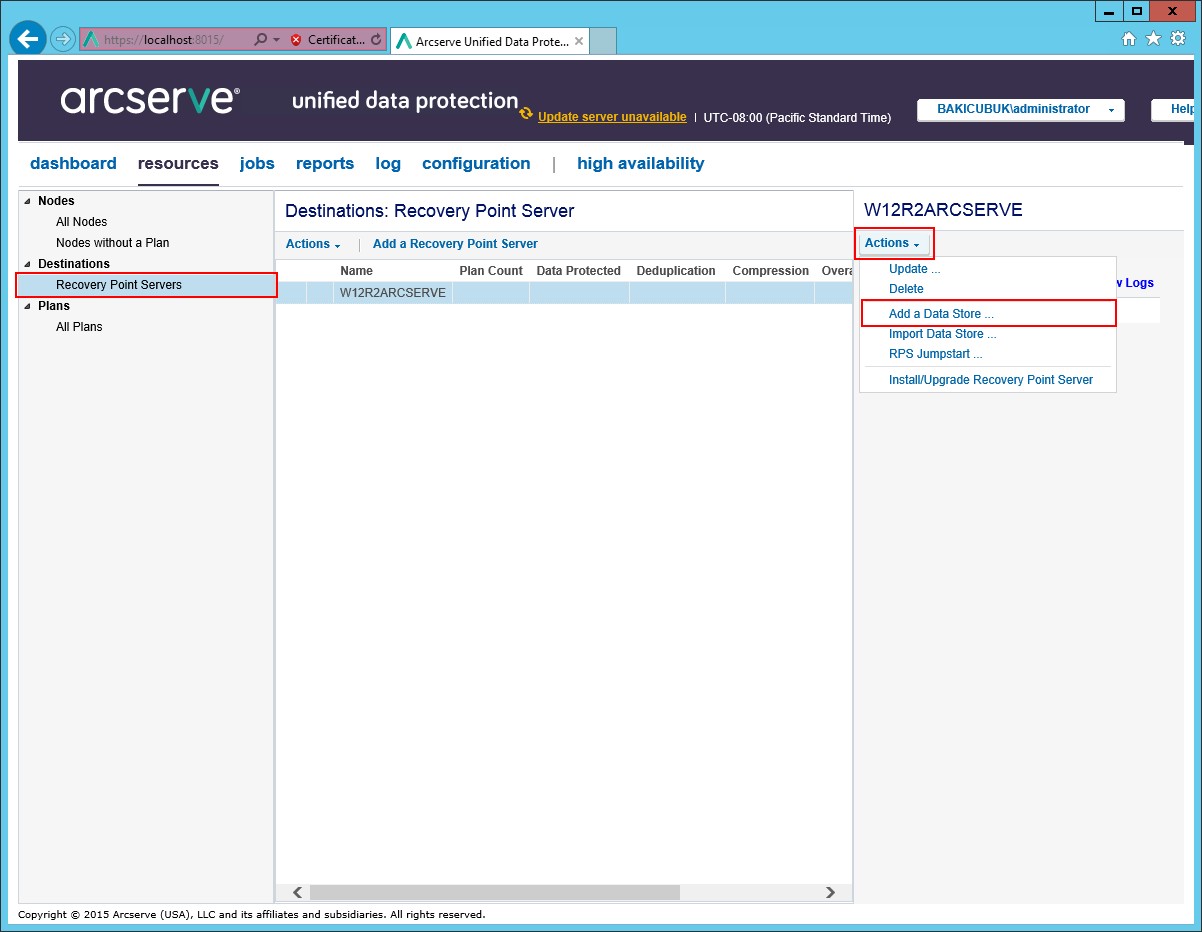The image size is (1202, 932).
Task: Switch to the jobs tab
Action: 257,163
